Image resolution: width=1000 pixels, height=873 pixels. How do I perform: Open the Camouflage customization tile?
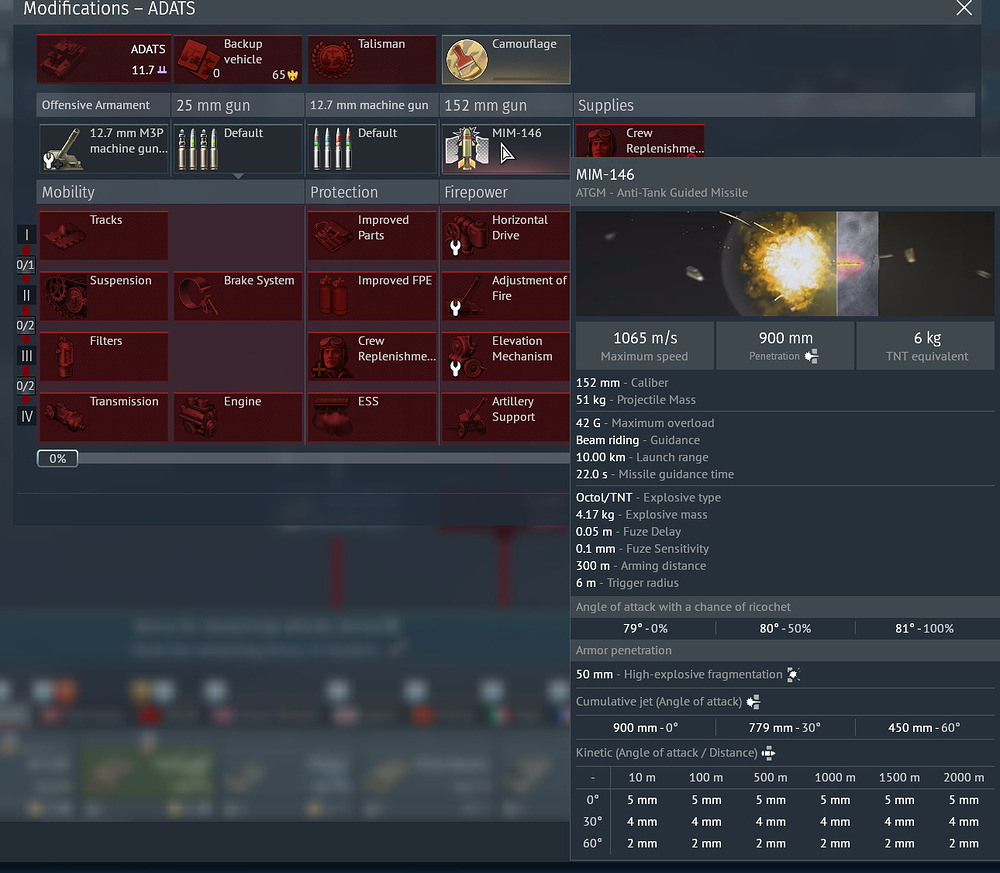(506, 60)
